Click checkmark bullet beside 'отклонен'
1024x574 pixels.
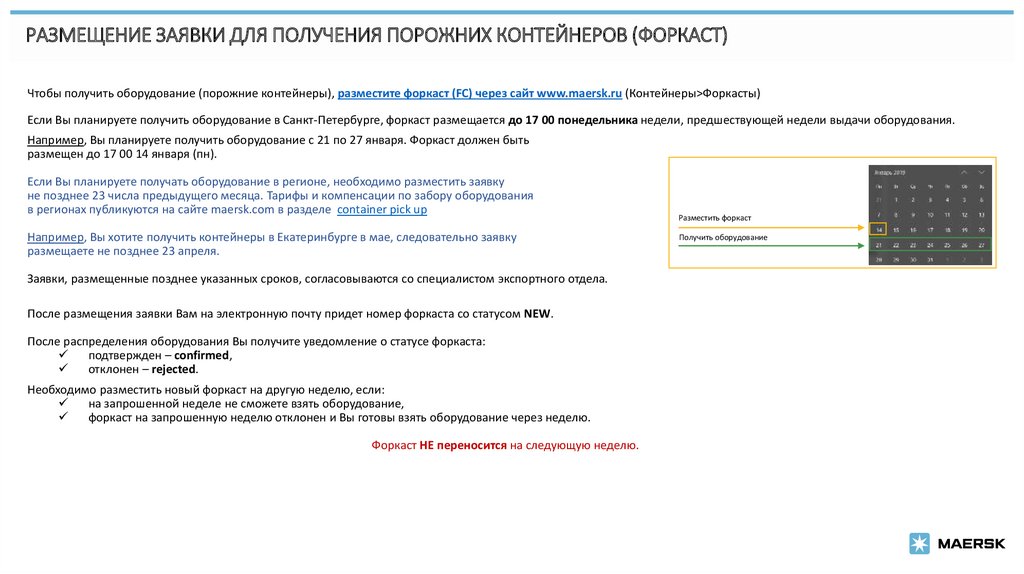(x=63, y=368)
